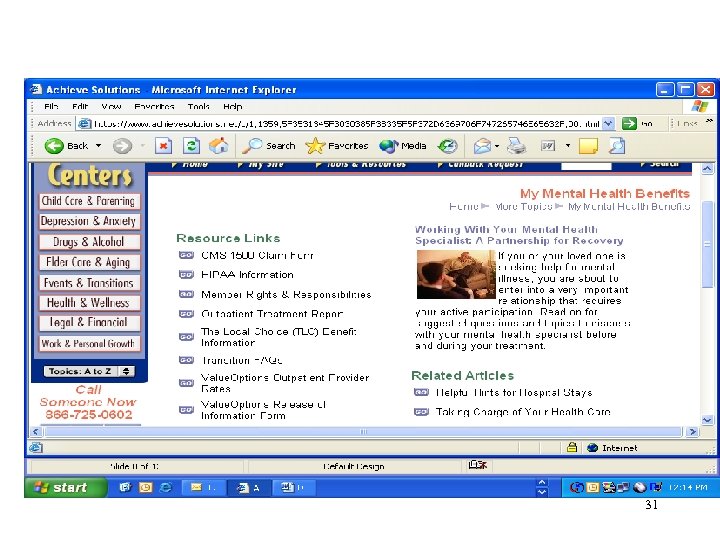
Task: Click the Internet Explorer quick launch icon
Action: click(x=166, y=487)
